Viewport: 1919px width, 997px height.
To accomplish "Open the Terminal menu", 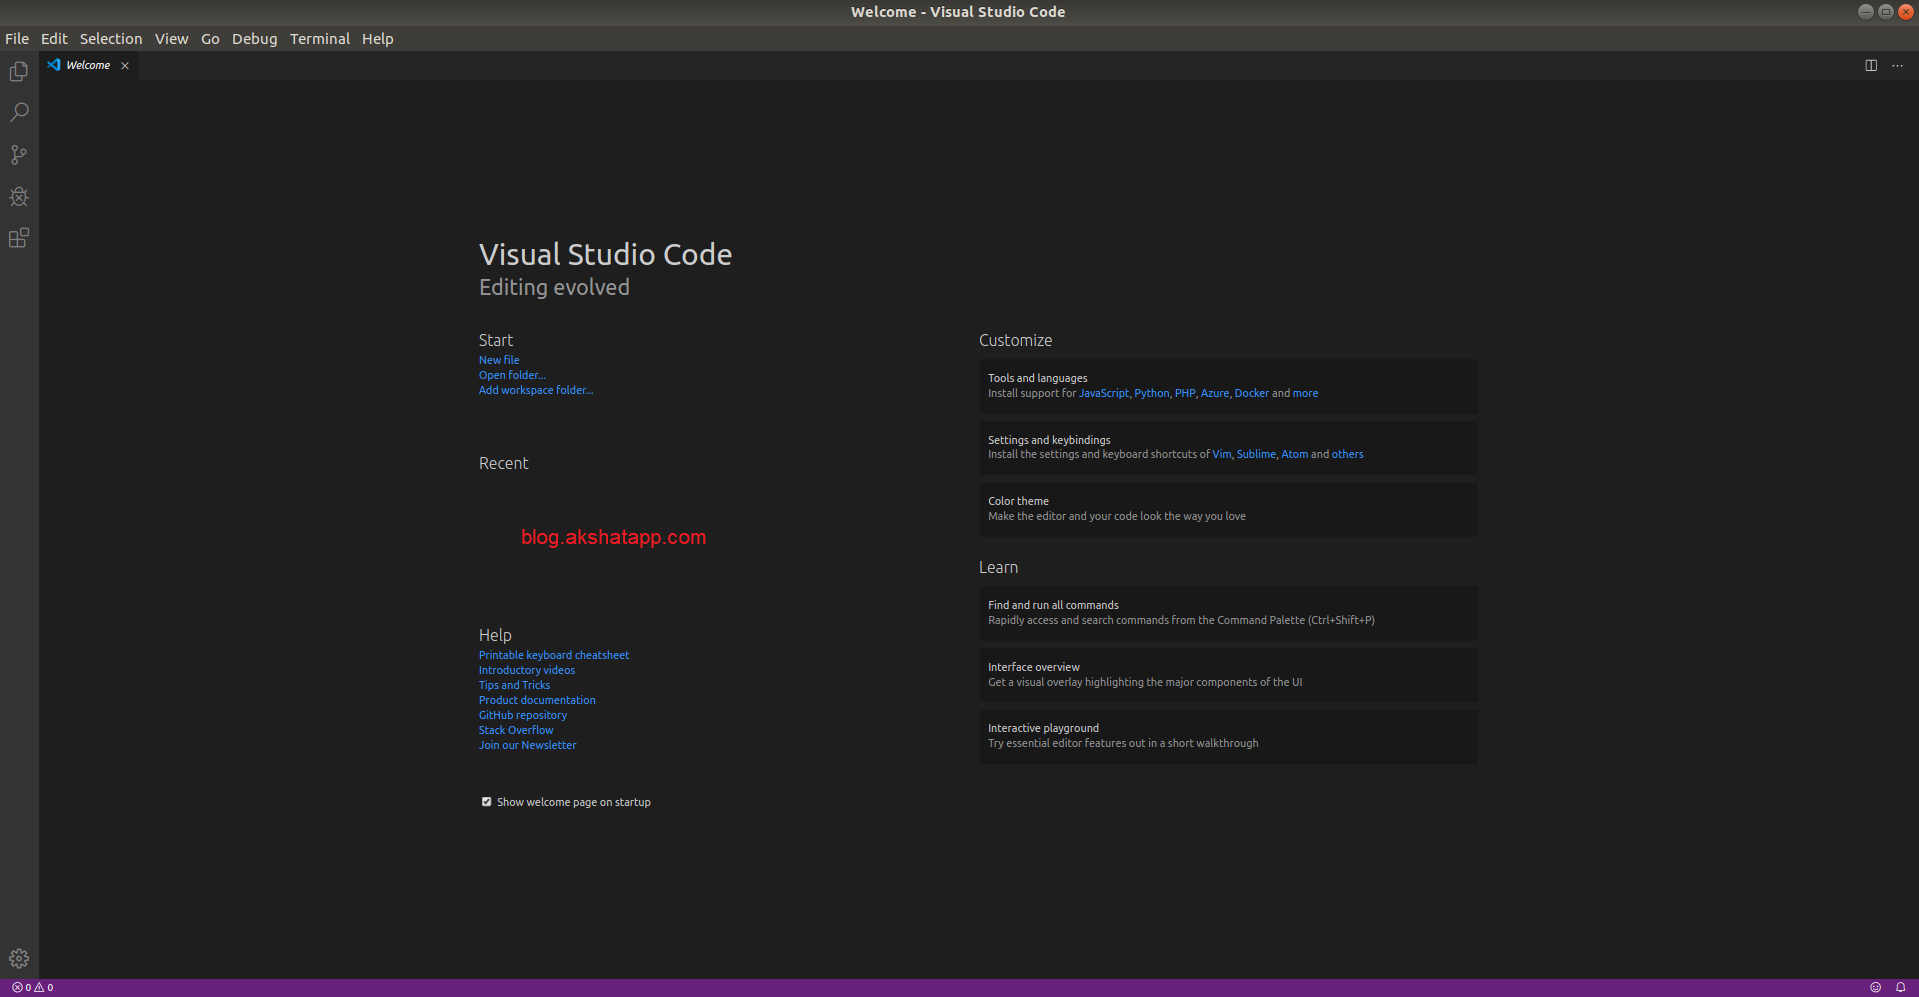I will coord(320,38).
